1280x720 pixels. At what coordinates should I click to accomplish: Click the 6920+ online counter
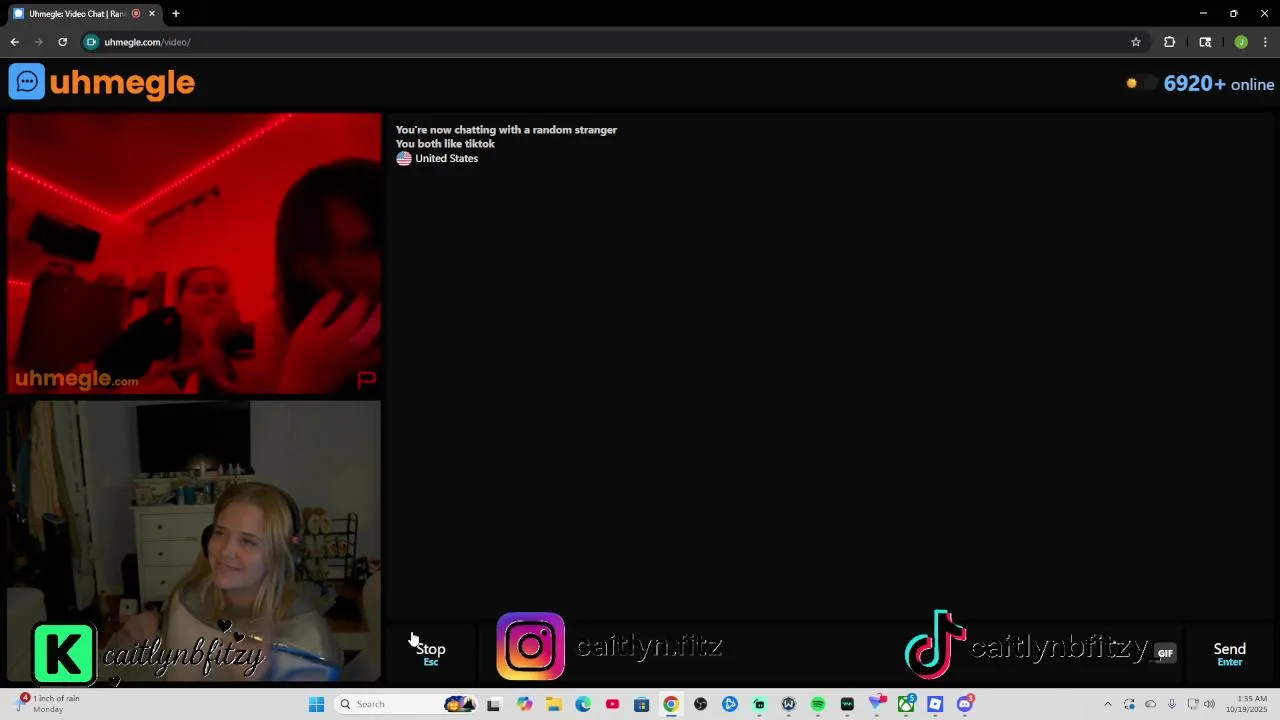tap(1218, 84)
